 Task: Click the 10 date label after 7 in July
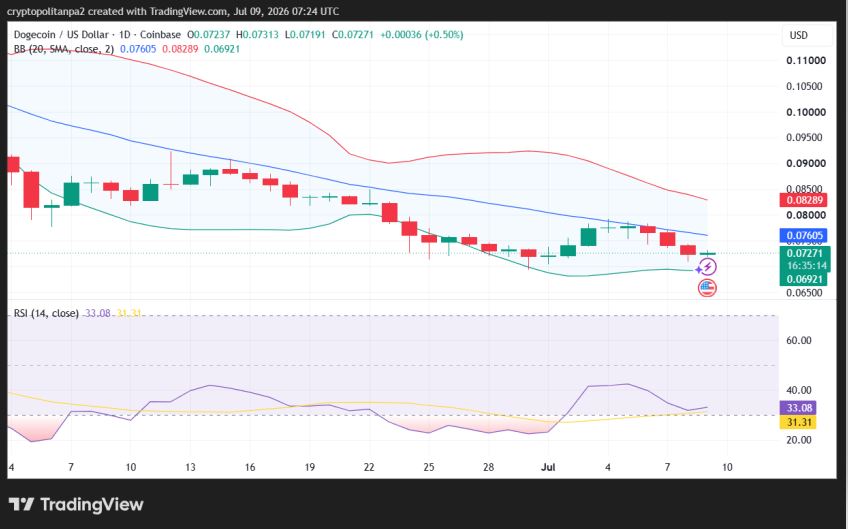tap(727, 467)
